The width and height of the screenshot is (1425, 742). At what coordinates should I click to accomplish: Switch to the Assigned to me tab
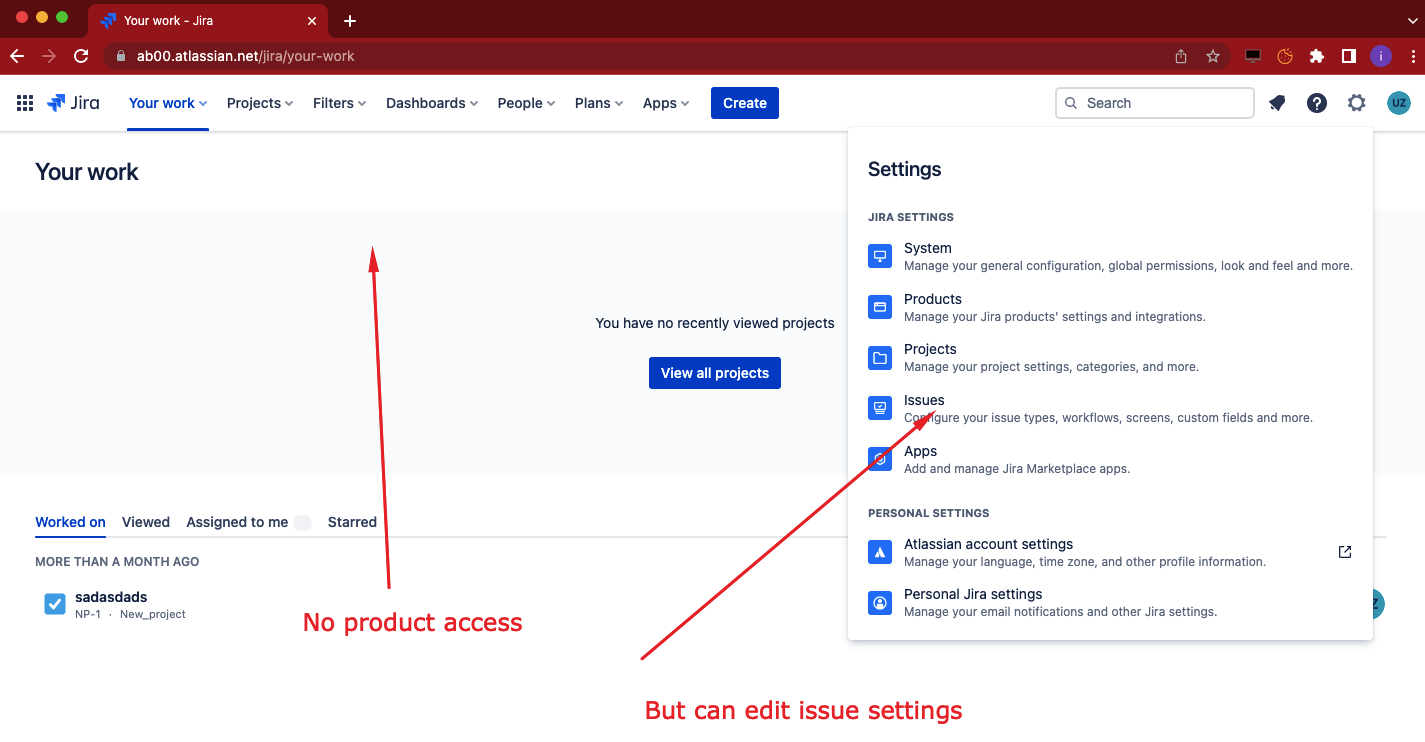237,522
